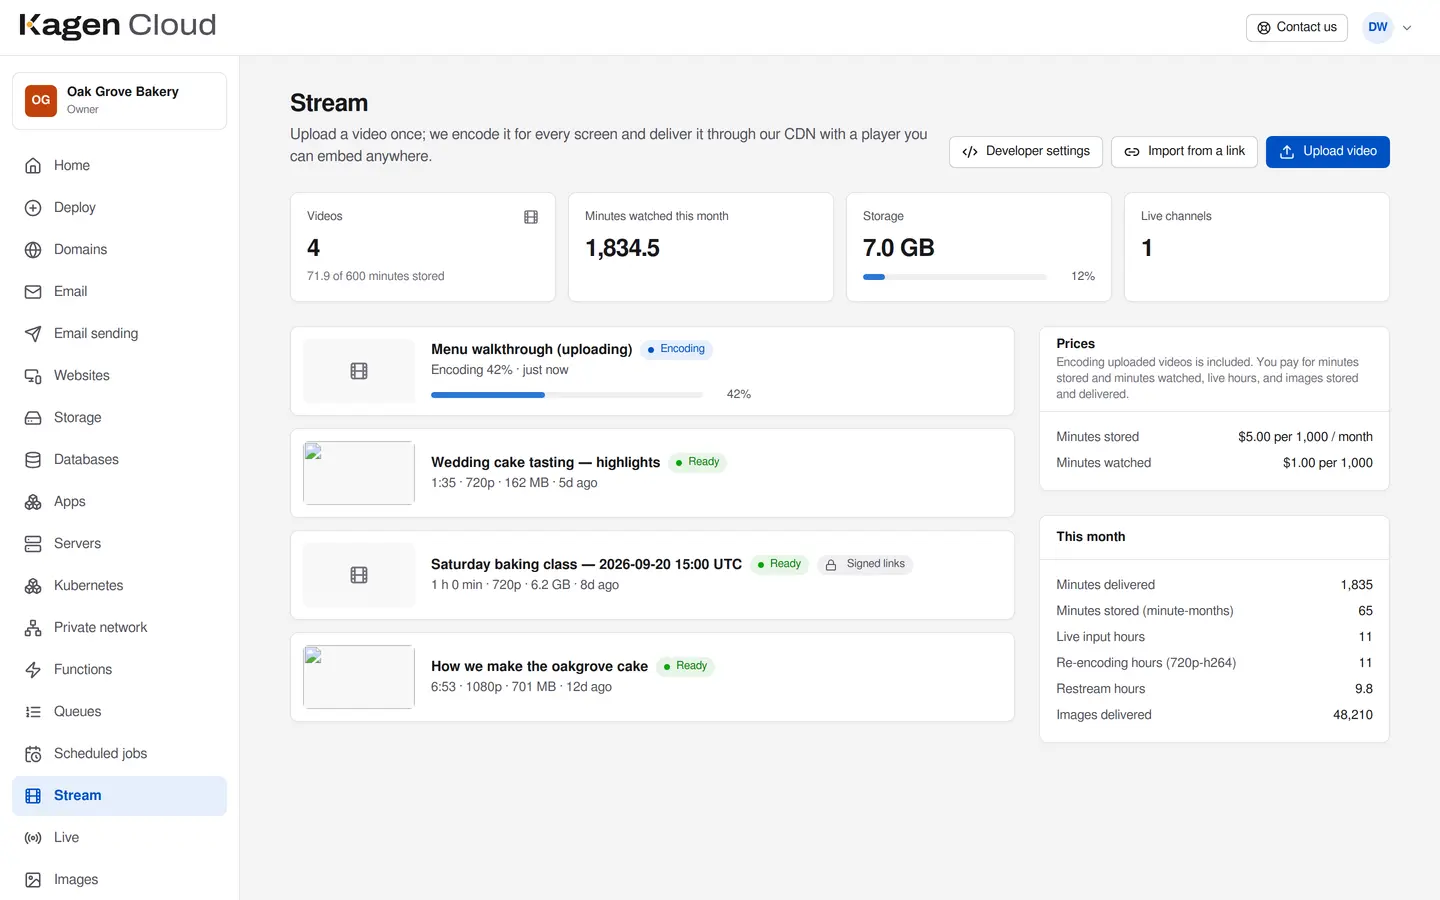The width and height of the screenshot is (1440, 900).
Task: Click the Functions lightning bolt icon
Action: point(33,670)
